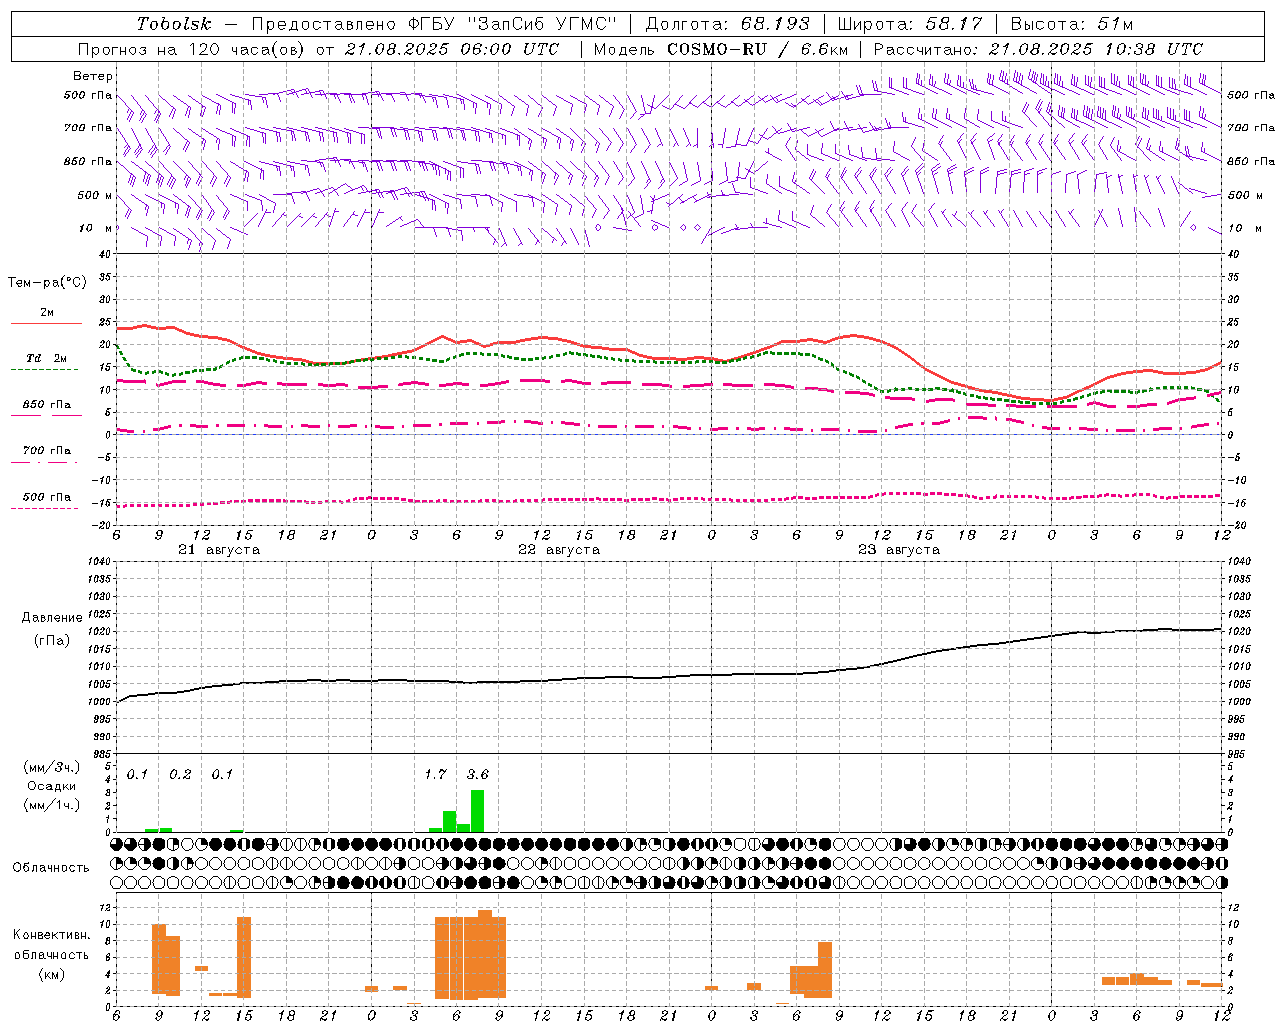This screenshot has width=1280, height=1024.
Task: Click the 'Высота: 51м' elevation value
Action: click(1071, 24)
